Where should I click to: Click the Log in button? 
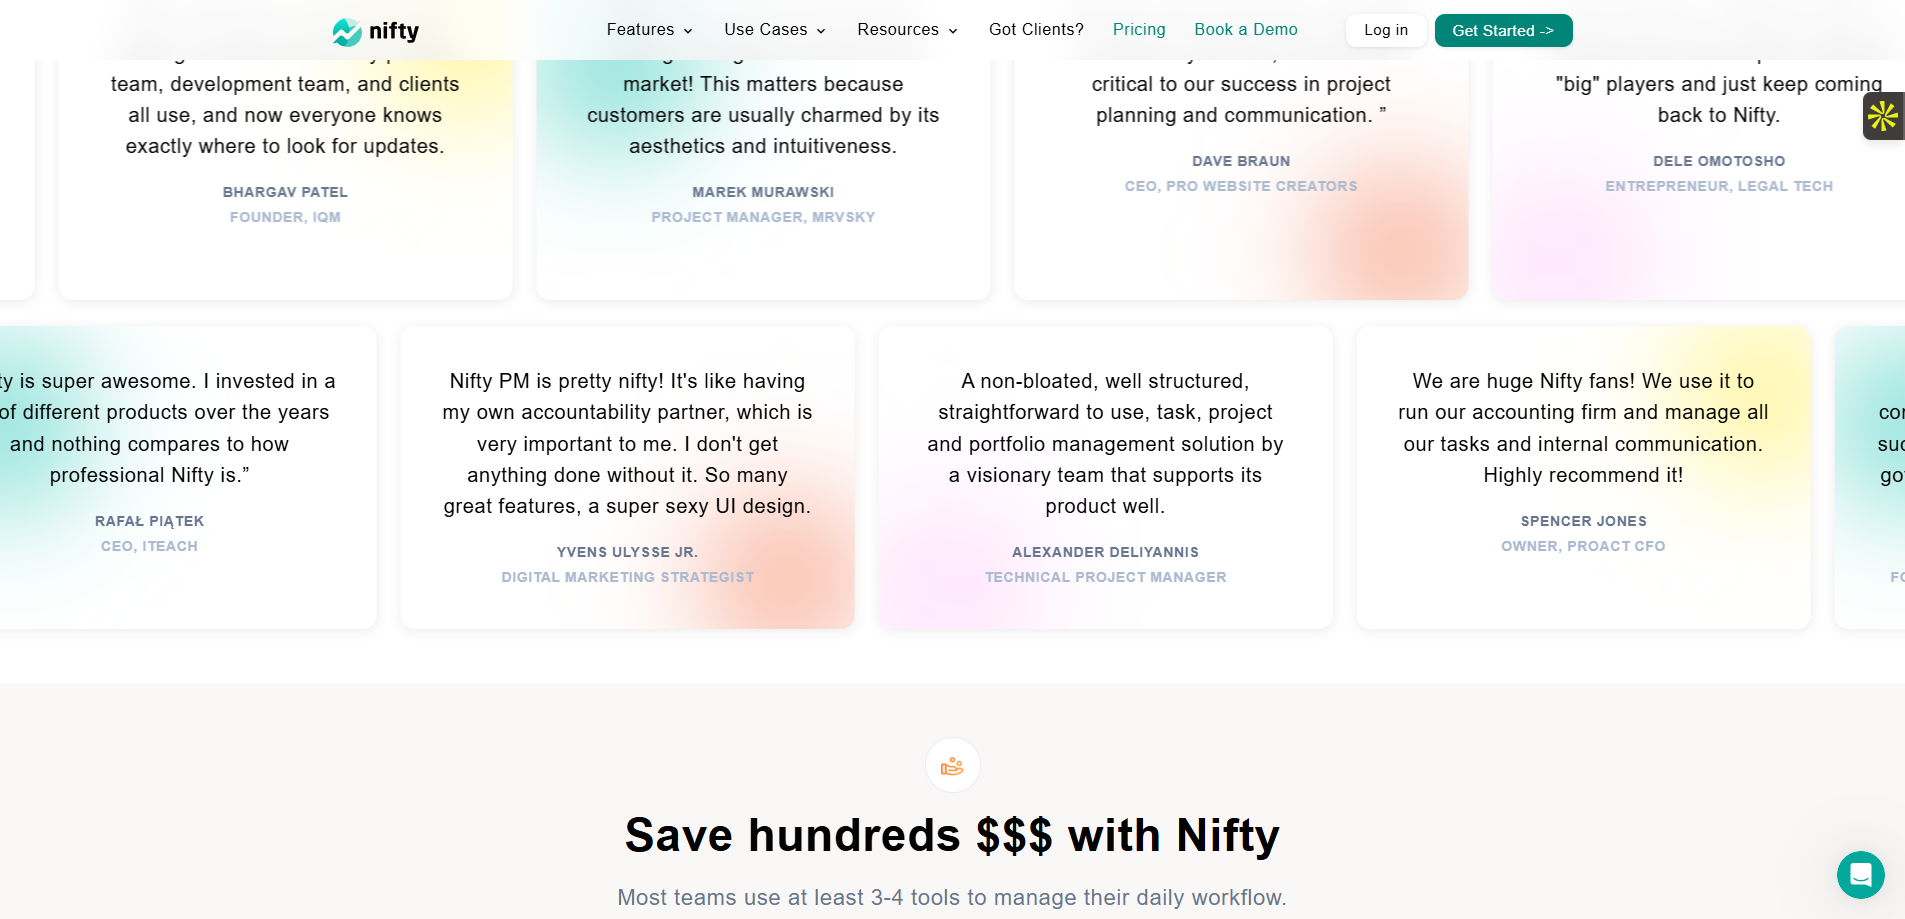pos(1386,30)
